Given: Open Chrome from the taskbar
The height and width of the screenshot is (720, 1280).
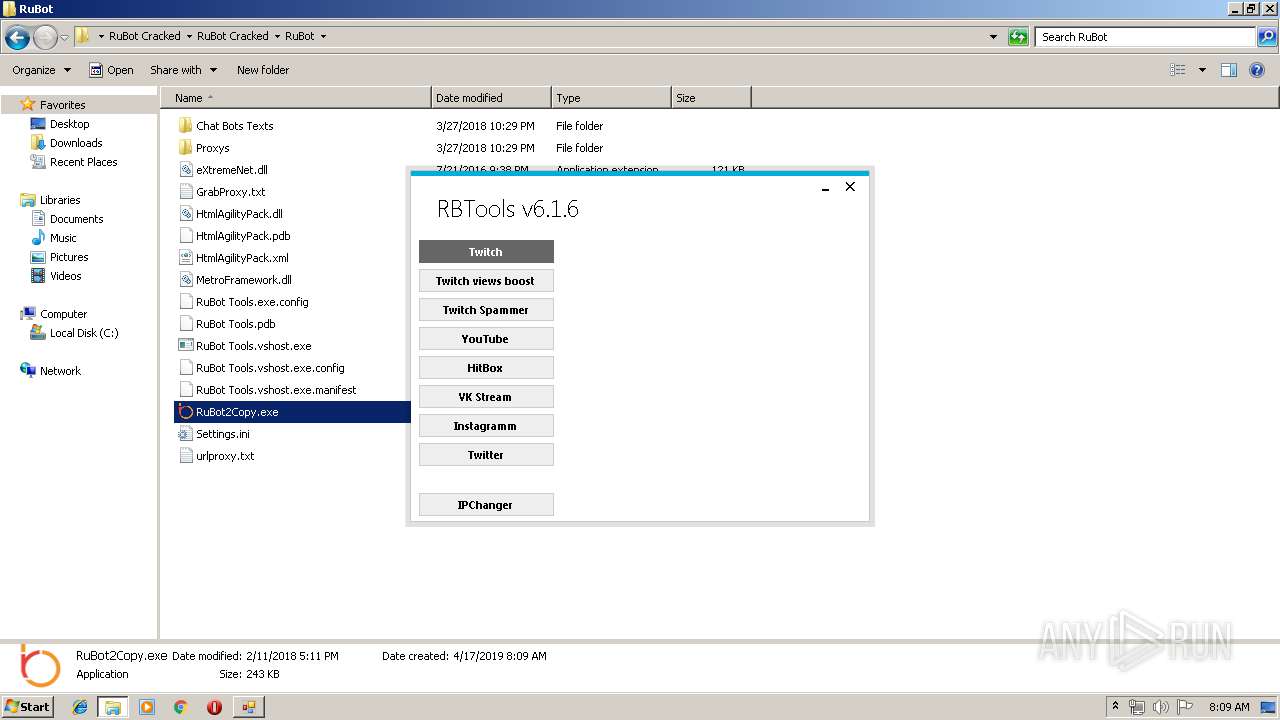Looking at the screenshot, I should 180,707.
